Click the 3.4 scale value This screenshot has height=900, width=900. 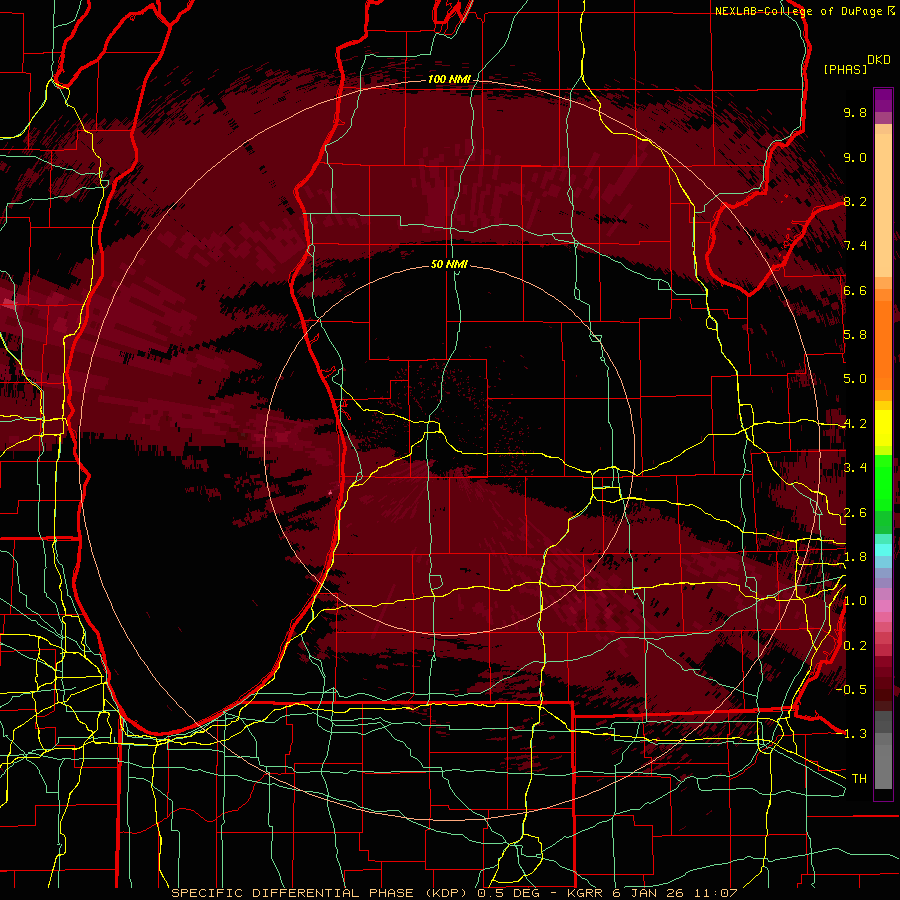pos(855,468)
